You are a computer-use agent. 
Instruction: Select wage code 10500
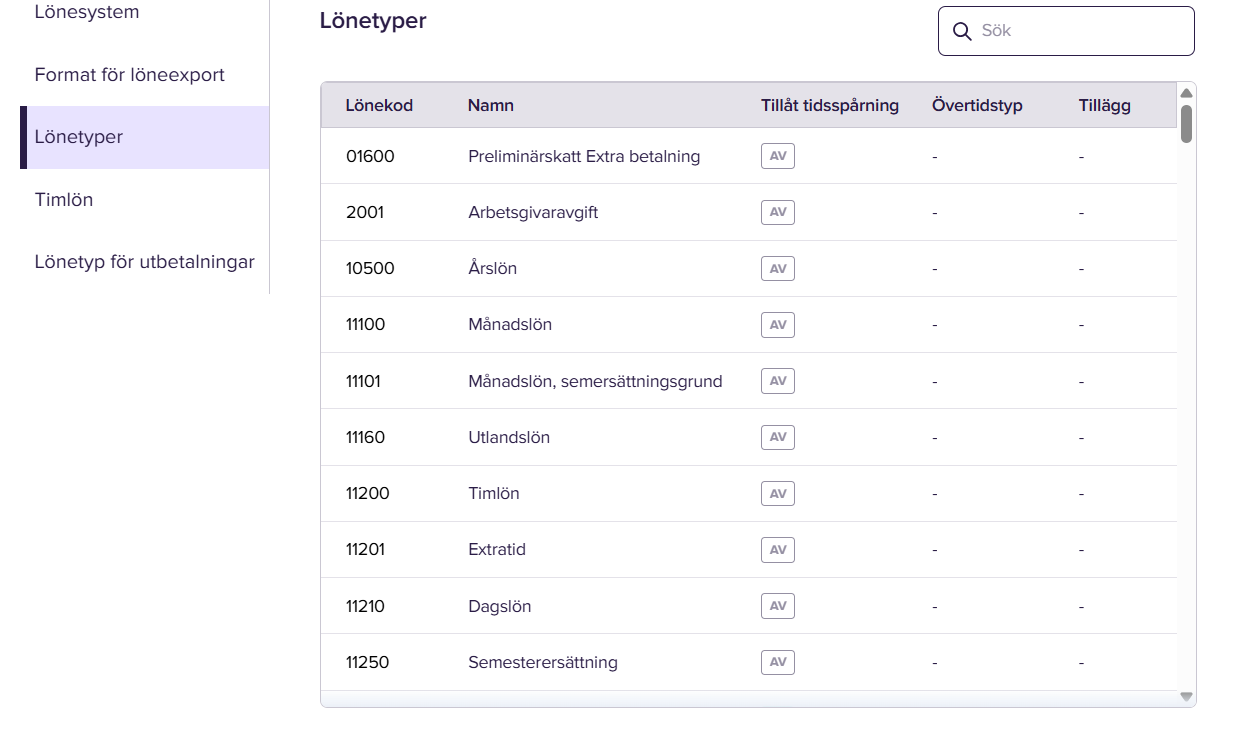[370, 269]
